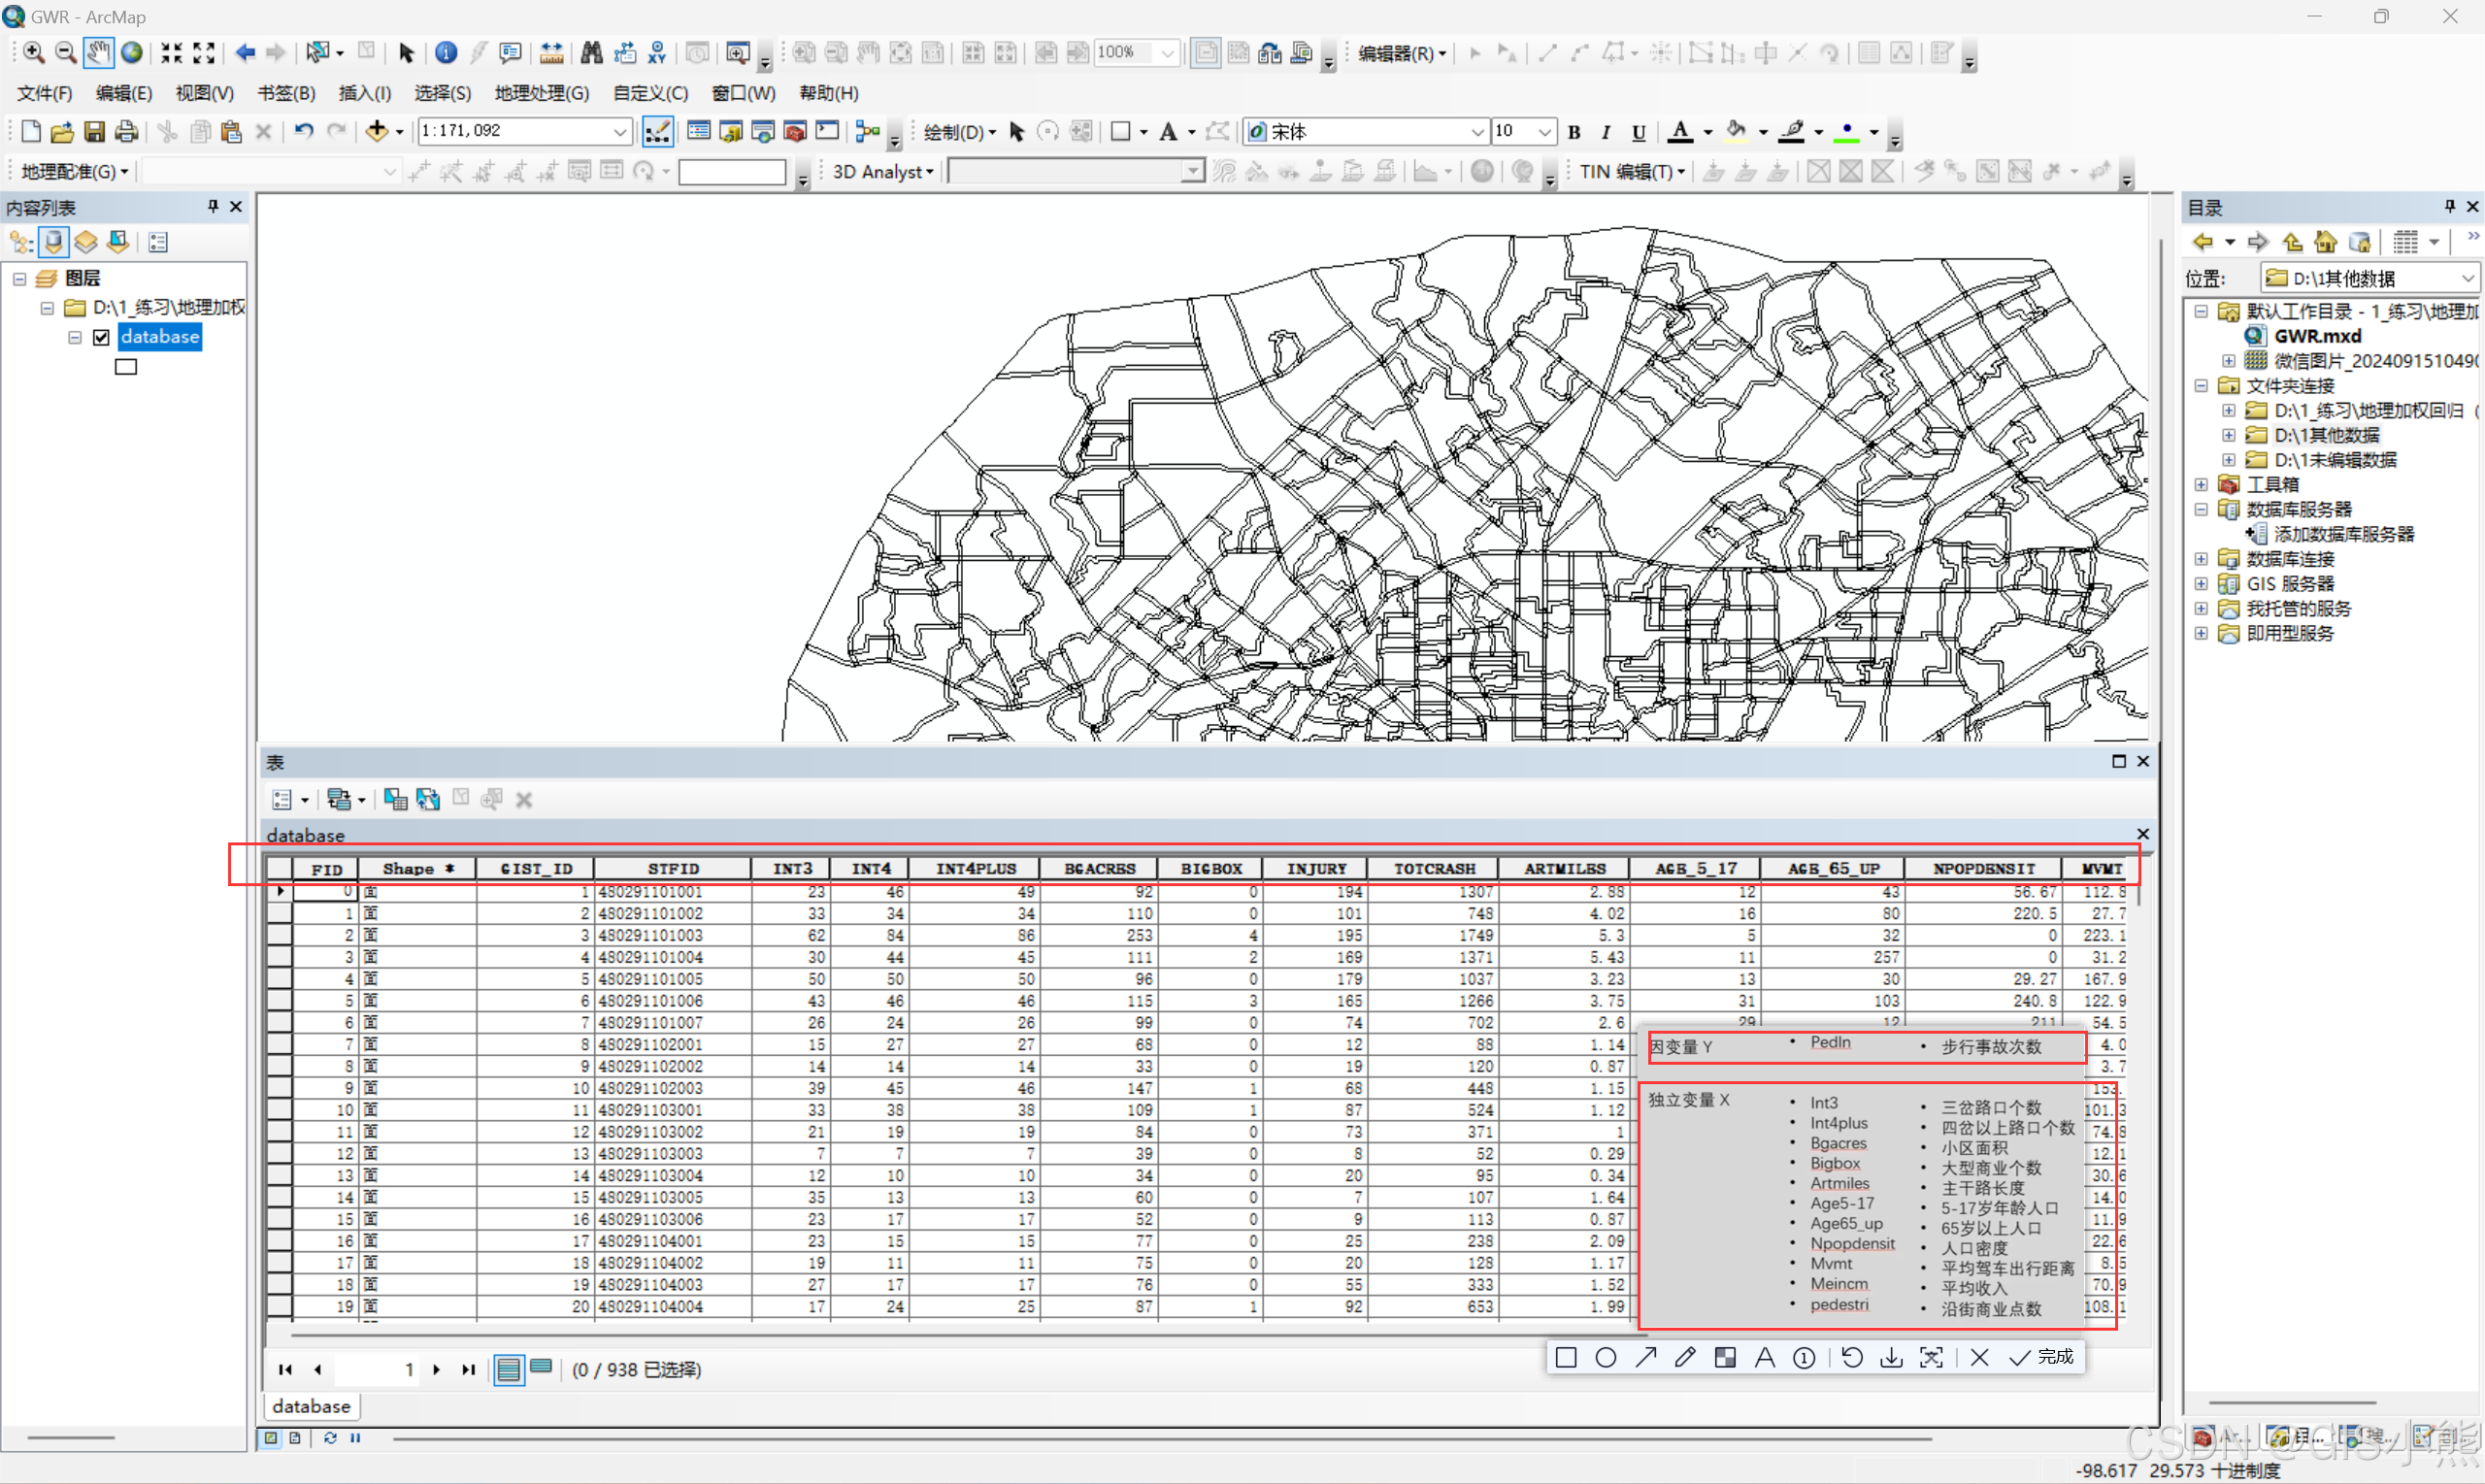Sort by the TOTCRASH column header
The height and width of the screenshot is (1484, 2485).
pyautogui.click(x=1433, y=868)
